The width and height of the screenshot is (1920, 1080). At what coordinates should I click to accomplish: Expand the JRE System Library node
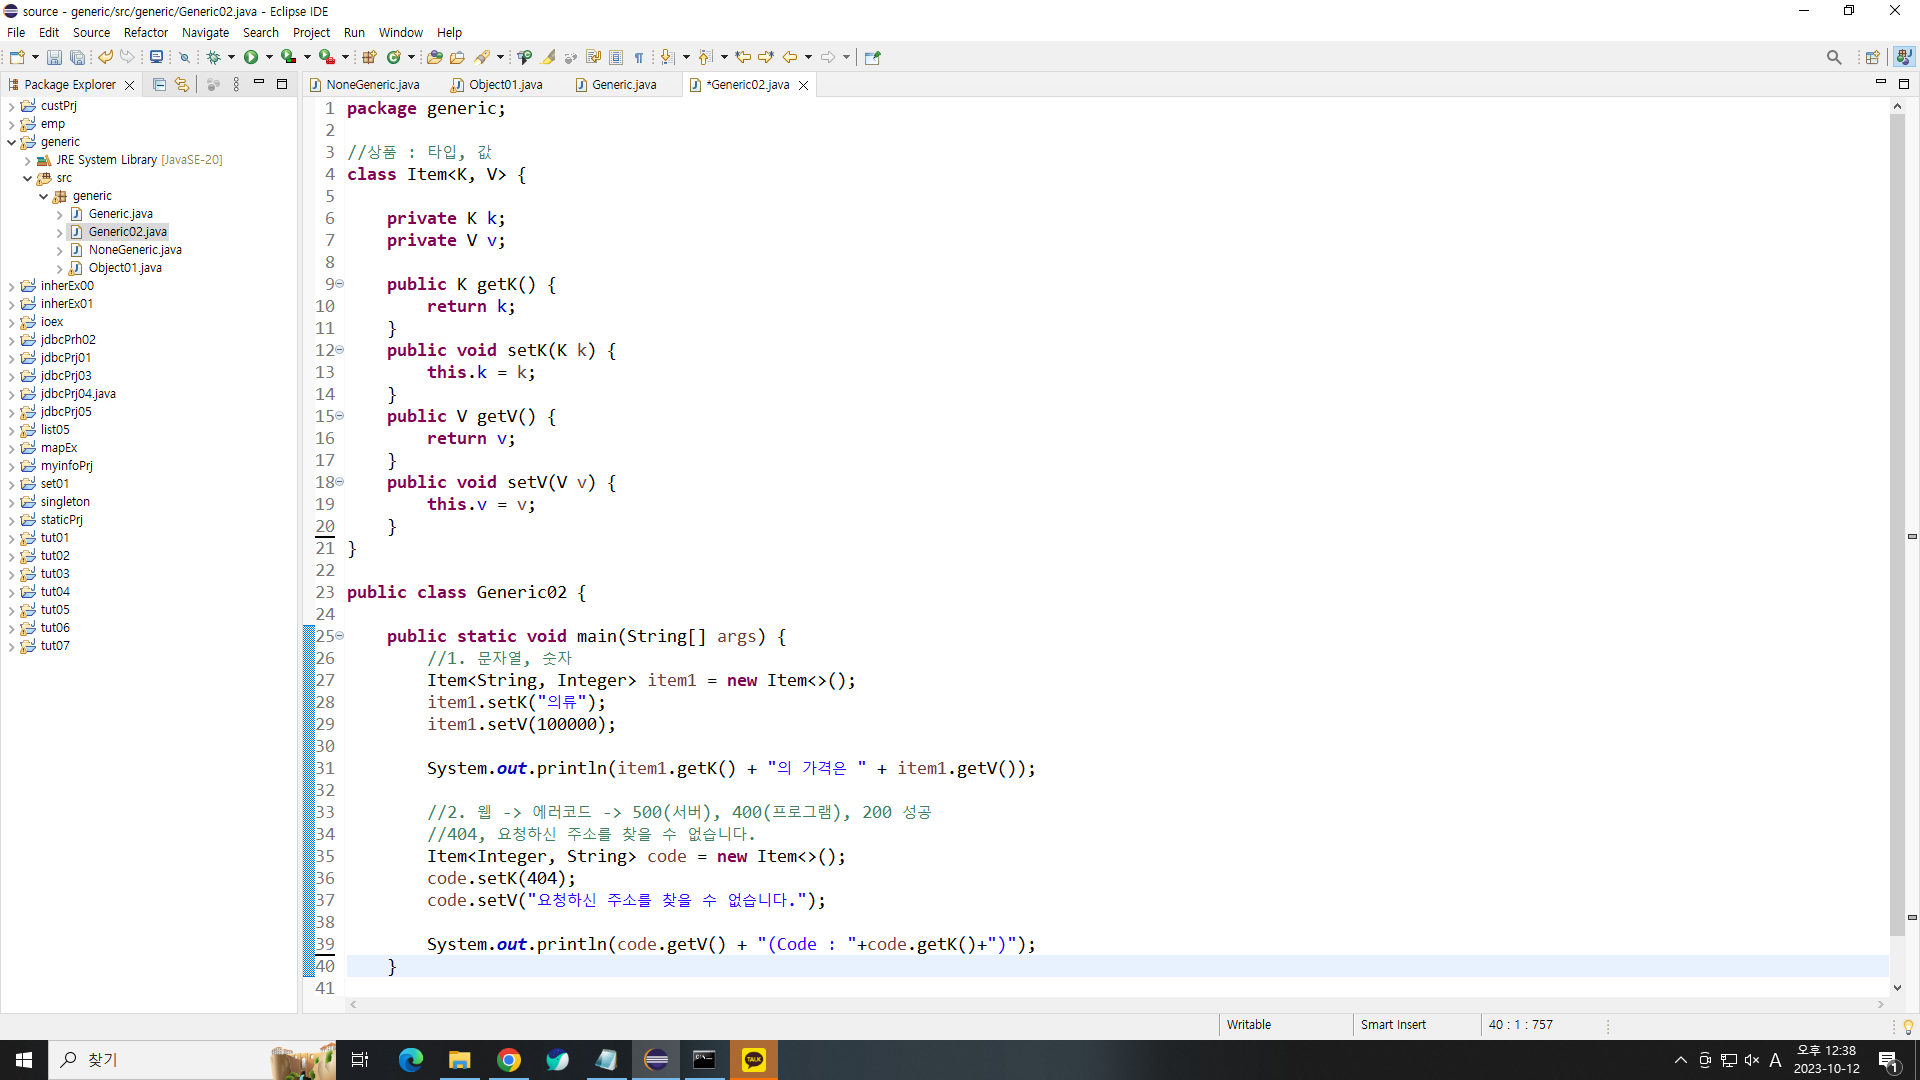pos(28,160)
